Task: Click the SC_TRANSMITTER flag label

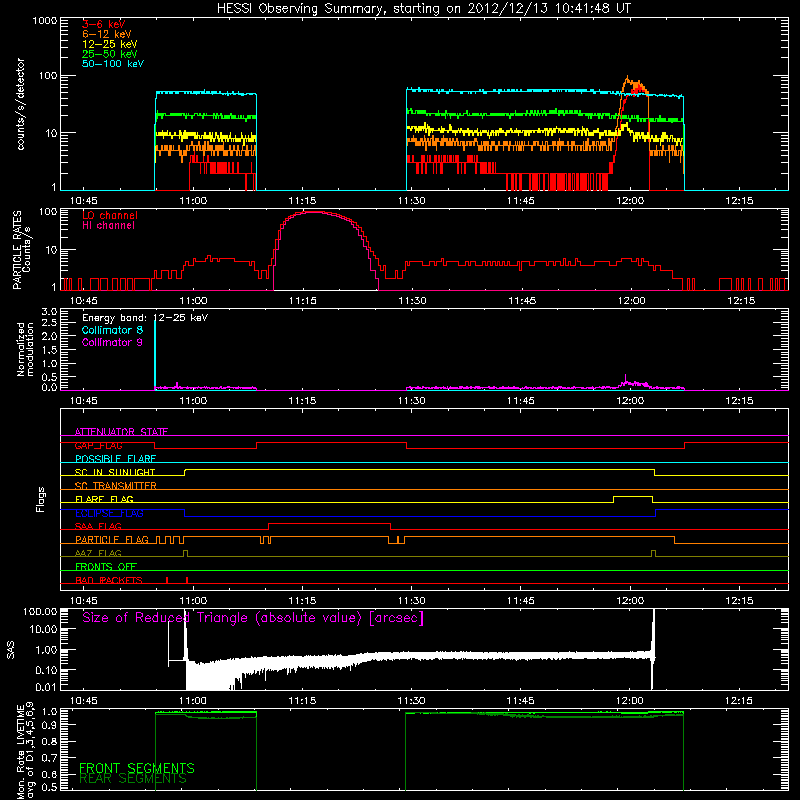Action: tap(115, 486)
